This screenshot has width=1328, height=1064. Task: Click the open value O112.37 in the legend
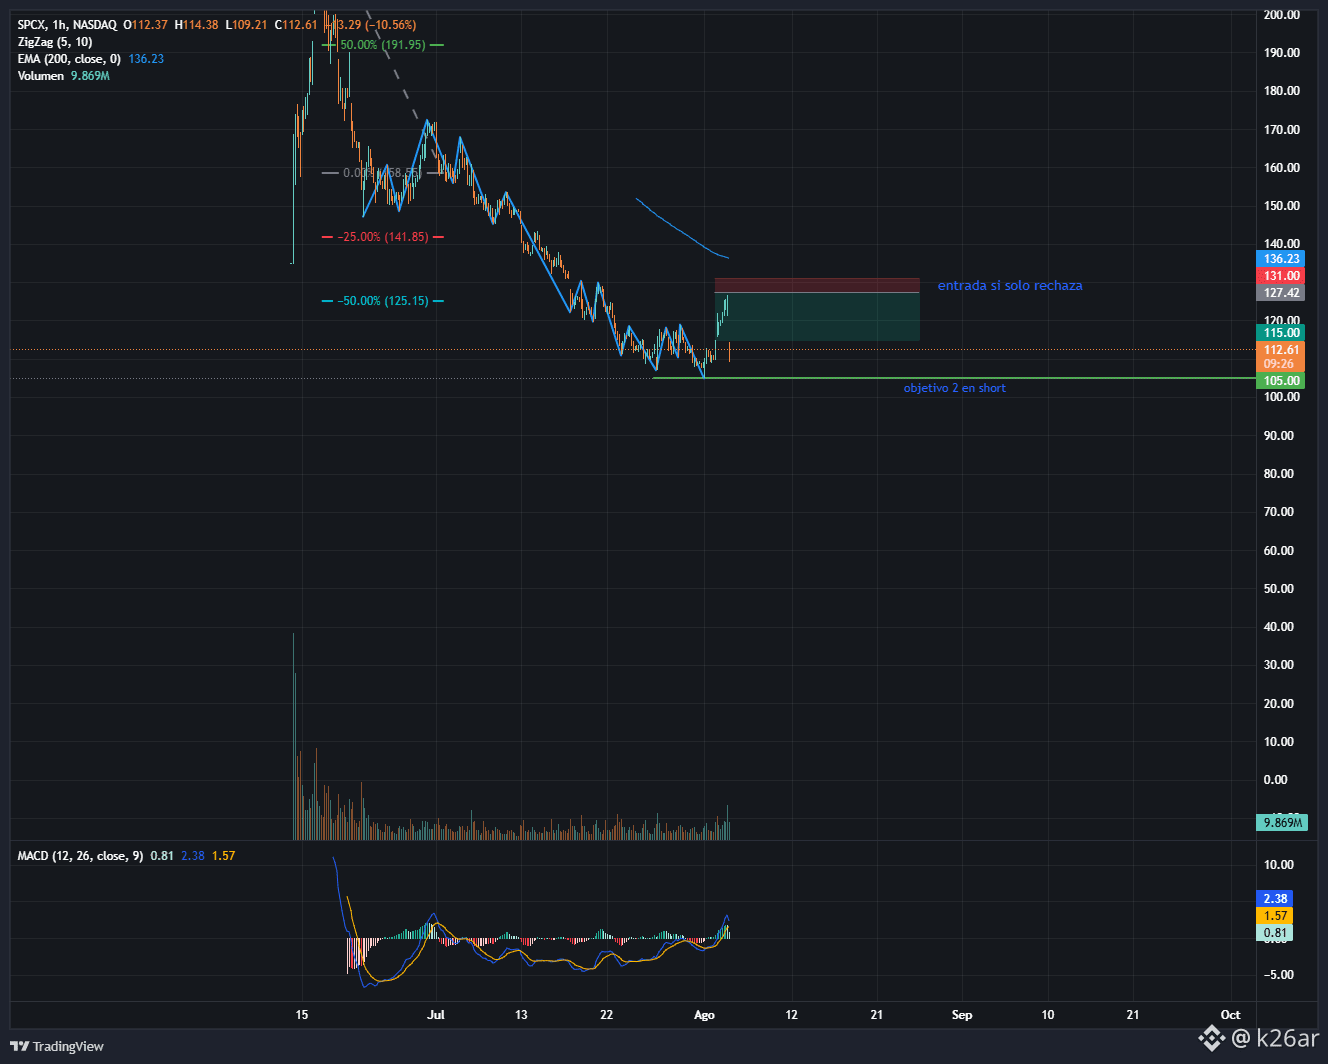[146, 25]
